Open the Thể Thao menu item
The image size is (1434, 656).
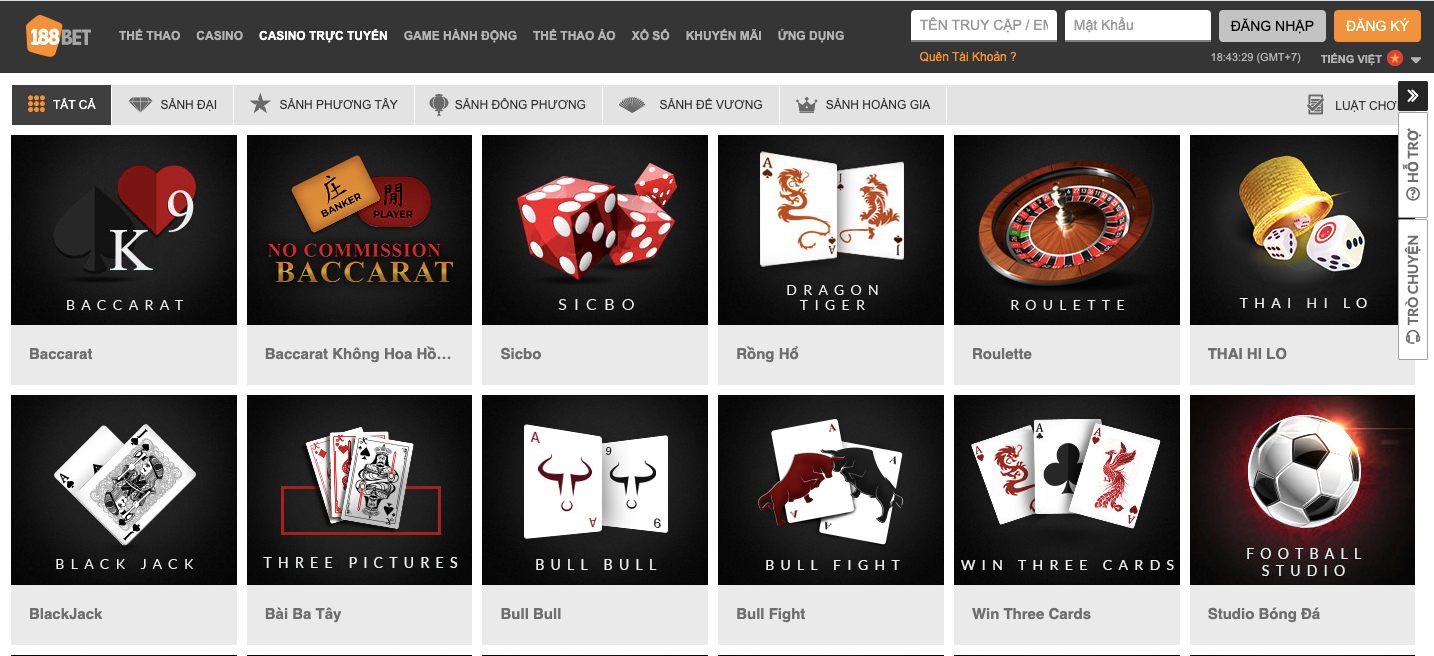[150, 35]
